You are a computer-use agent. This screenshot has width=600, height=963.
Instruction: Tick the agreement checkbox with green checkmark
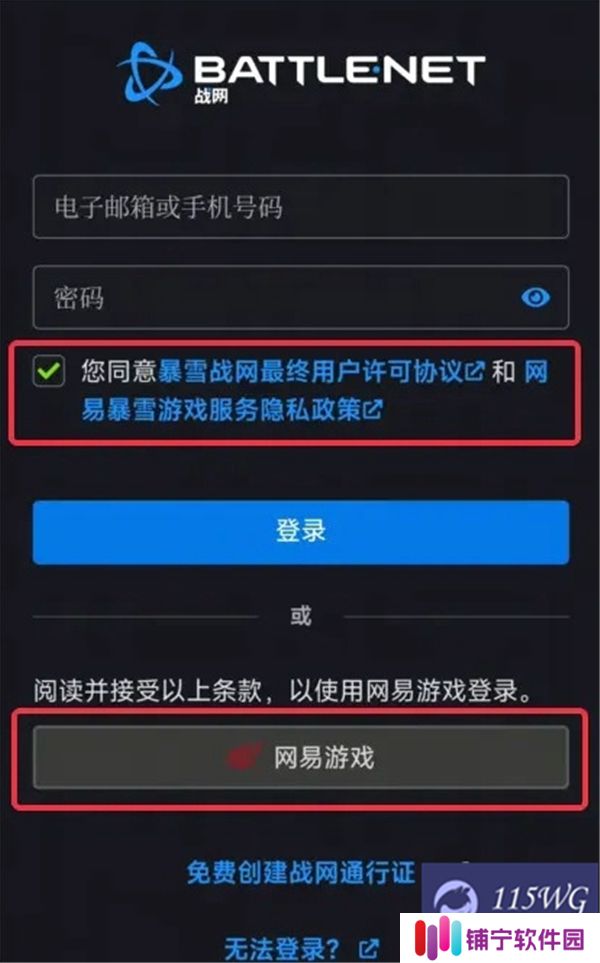click(49, 371)
